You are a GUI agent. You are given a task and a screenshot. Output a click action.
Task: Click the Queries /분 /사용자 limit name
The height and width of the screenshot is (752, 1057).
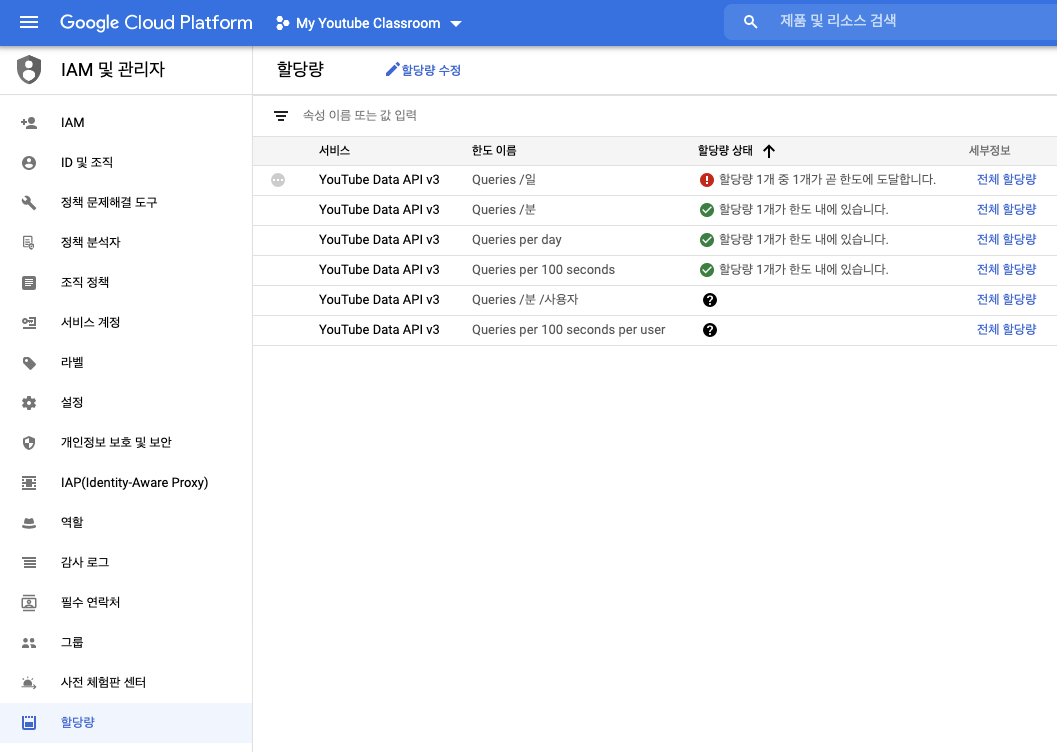tap(524, 300)
